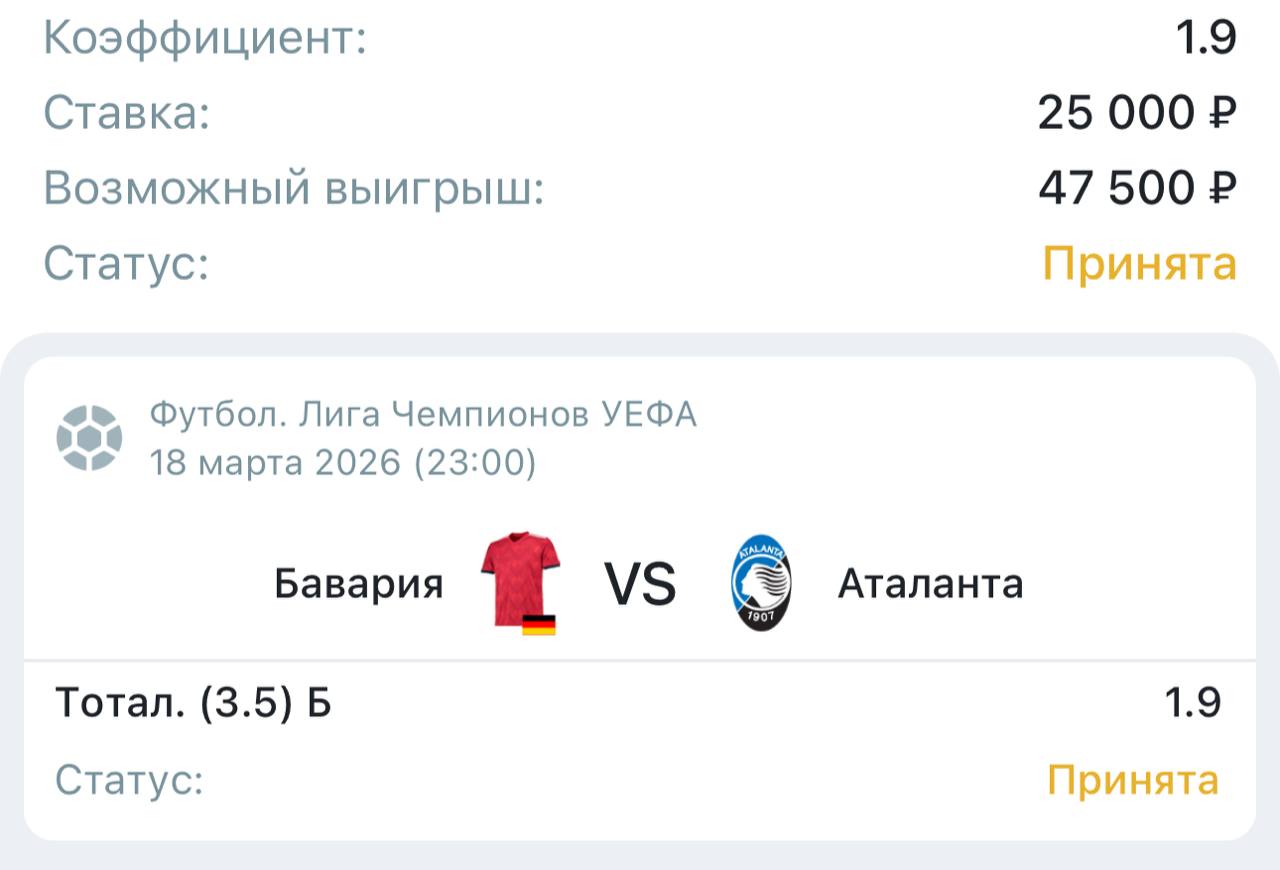The height and width of the screenshot is (870, 1280).
Task: Open the Бавария team name
Action: [358, 584]
